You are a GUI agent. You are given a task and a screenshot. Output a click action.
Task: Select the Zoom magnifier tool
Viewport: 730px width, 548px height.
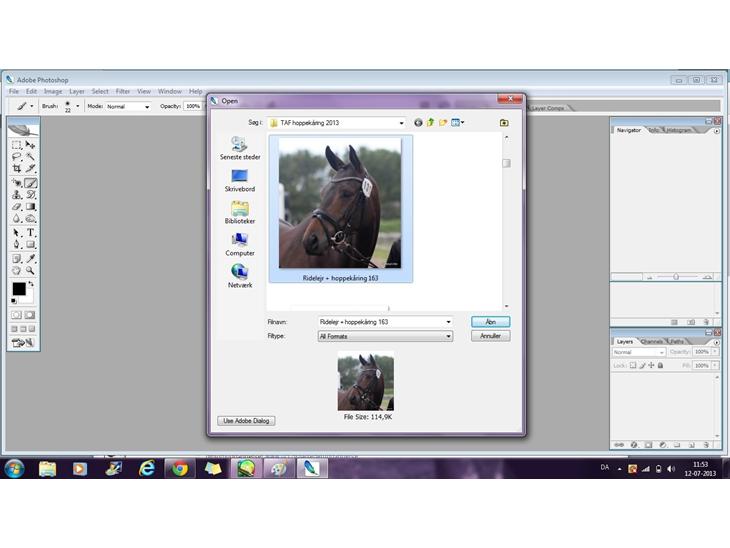click(31, 270)
